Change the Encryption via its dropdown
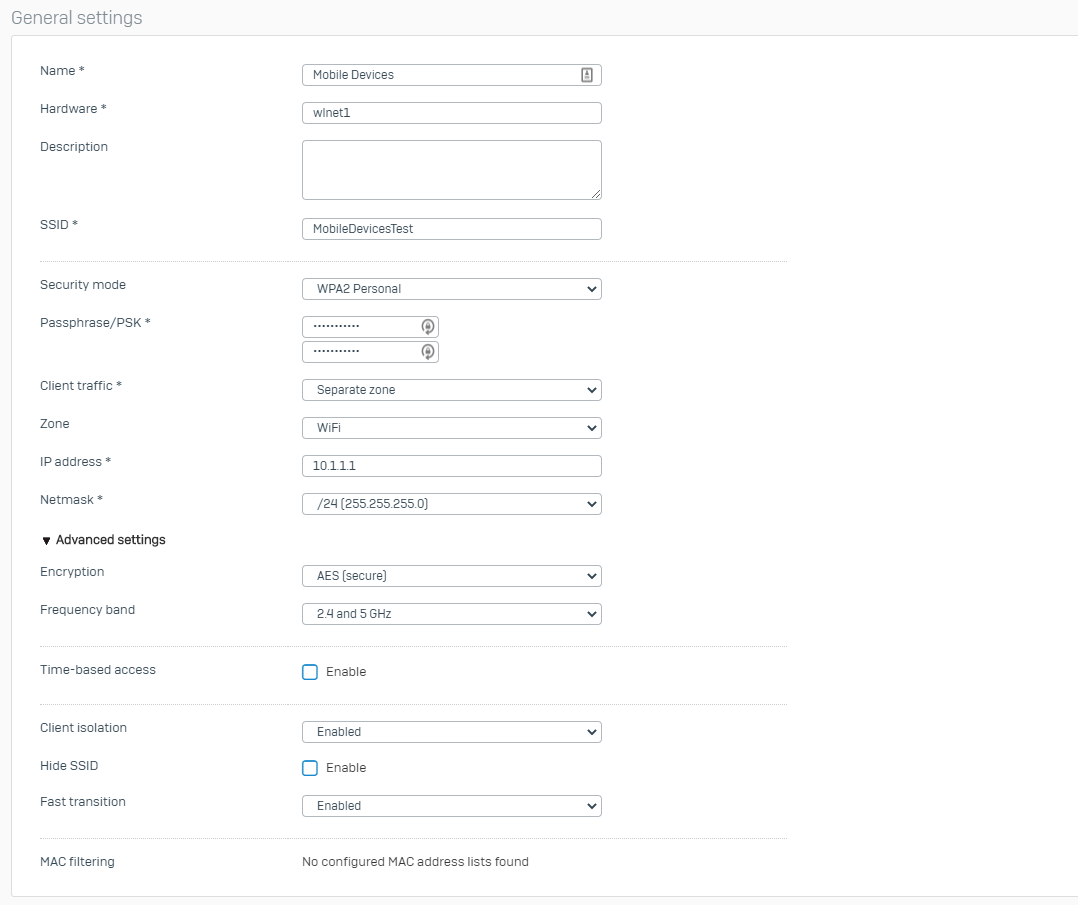This screenshot has width=1078, height=905. coord(451,575)
